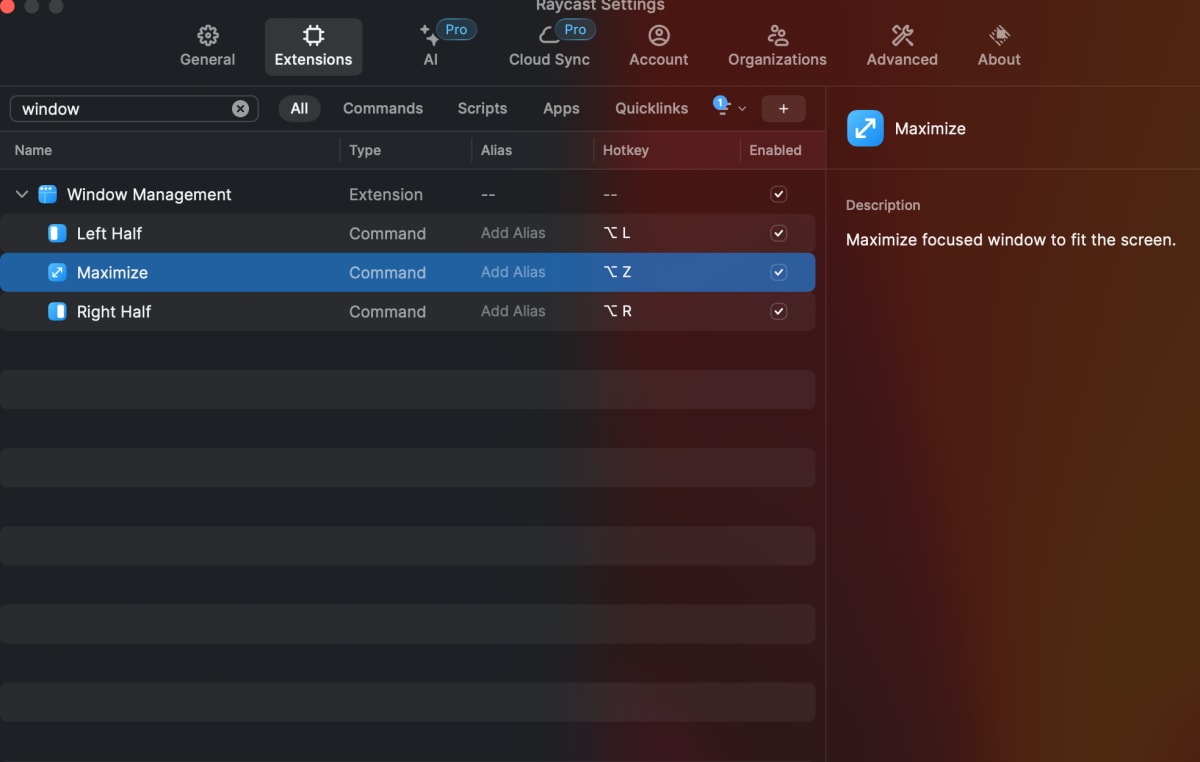Sort by the Name column header
This screenshot has width=1200, height=762.
point(33,150)
